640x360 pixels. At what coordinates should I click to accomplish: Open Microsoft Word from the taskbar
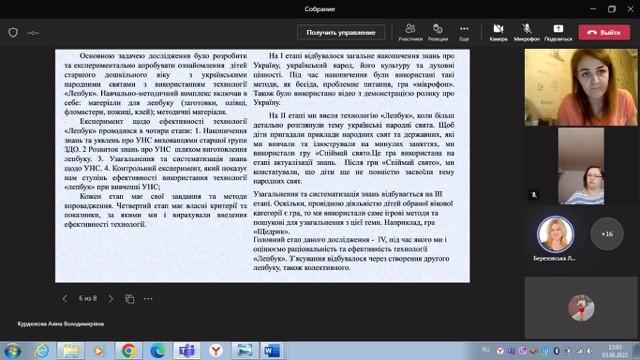pyautogui.click(x=272, y=351)
